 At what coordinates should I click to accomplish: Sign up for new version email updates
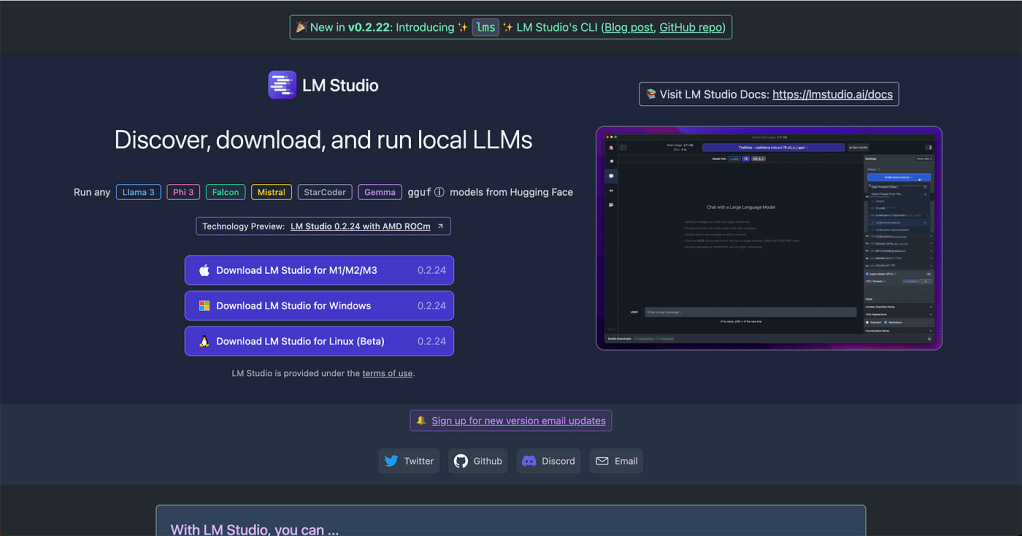coord(518,421)
